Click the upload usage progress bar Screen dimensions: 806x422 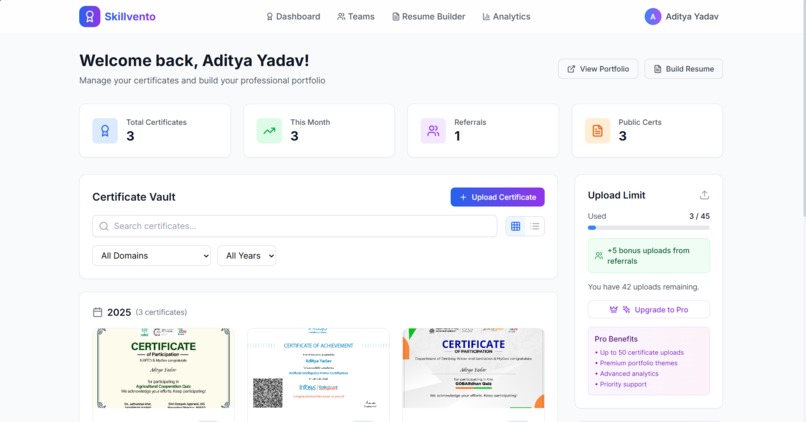[649, 228]
